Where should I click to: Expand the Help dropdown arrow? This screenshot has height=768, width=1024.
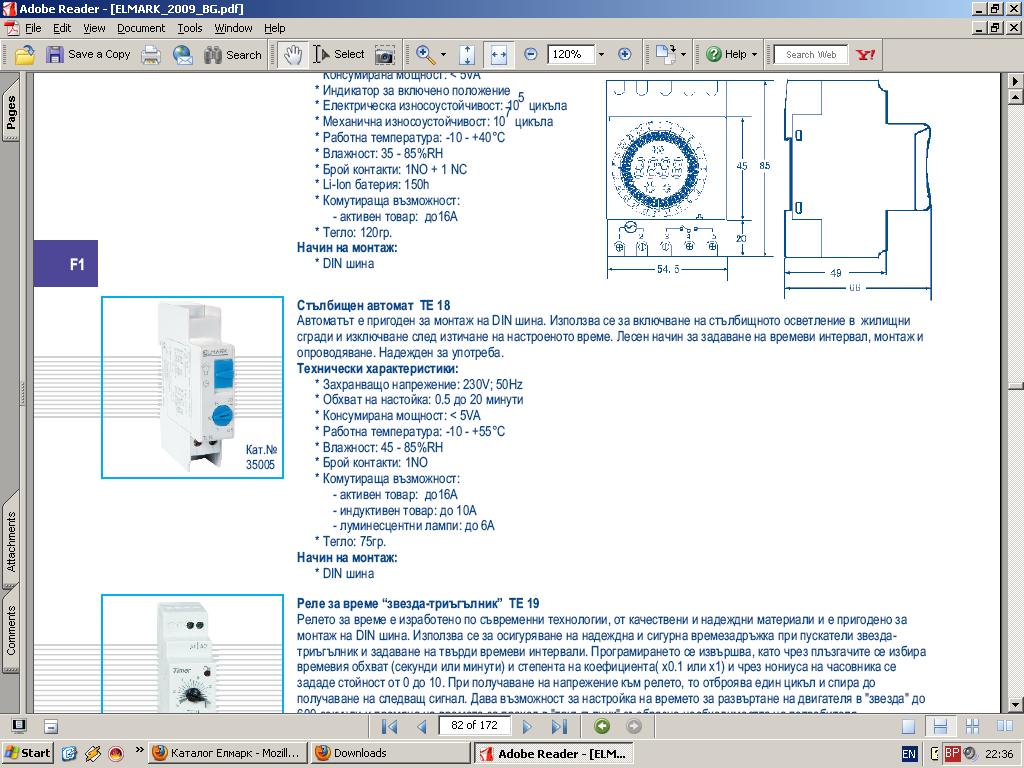point(754,55)
